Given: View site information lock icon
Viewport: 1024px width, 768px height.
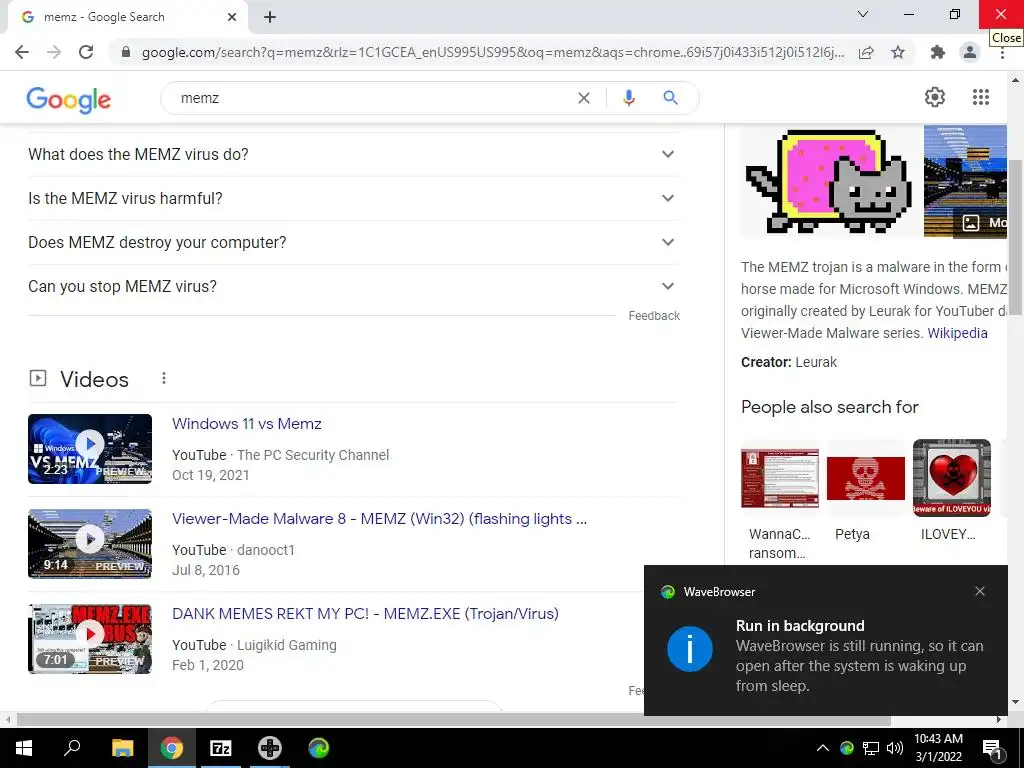Looking at the screenshot, I should coord(126,52).
